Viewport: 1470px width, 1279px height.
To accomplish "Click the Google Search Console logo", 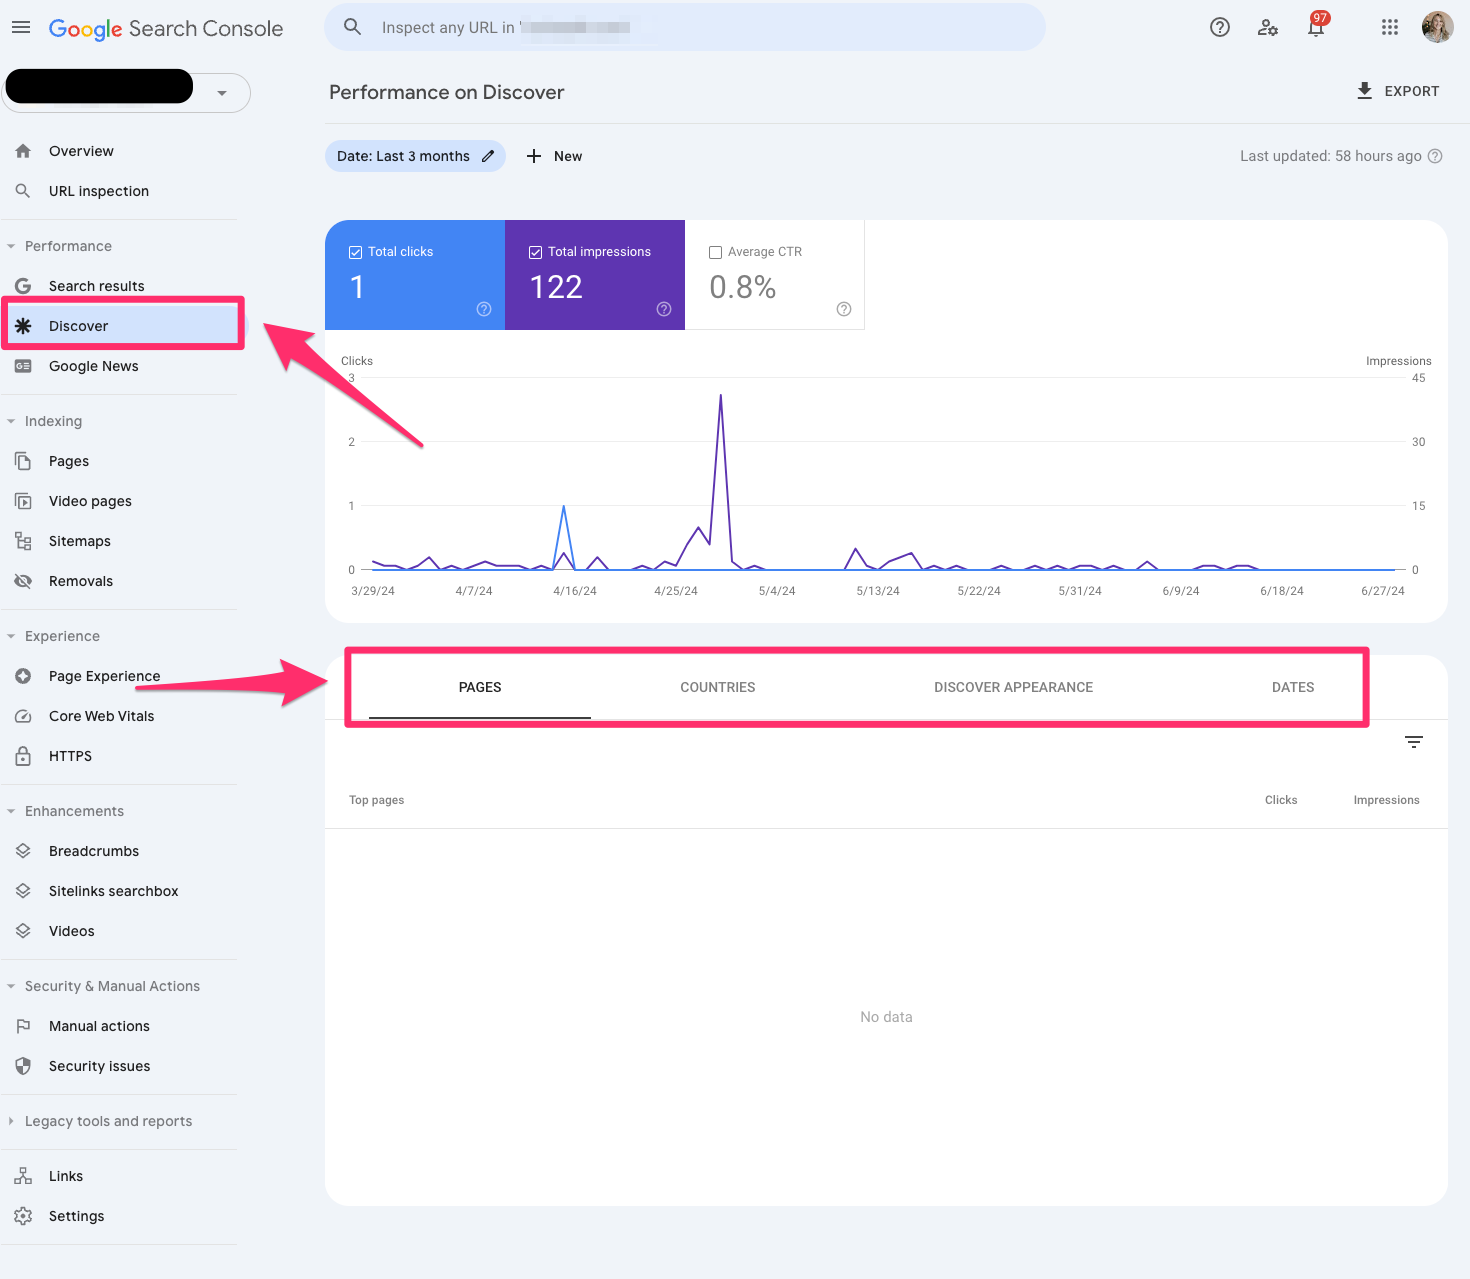I will click(x=166, y=28).
